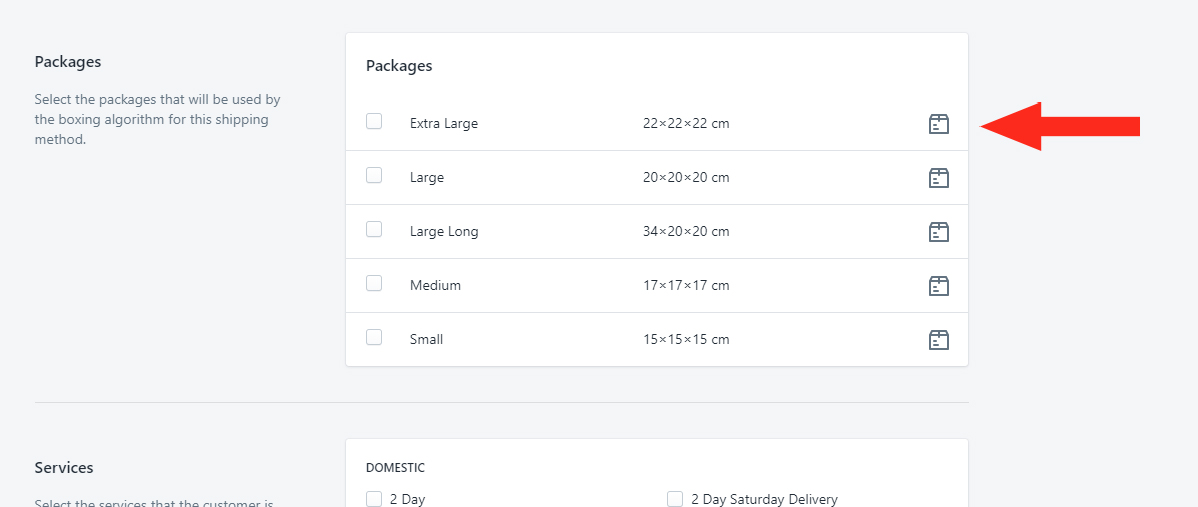Toggle the Small package checkbox
The width and height of the screenshot is (1198, 507).
(374, 337)
